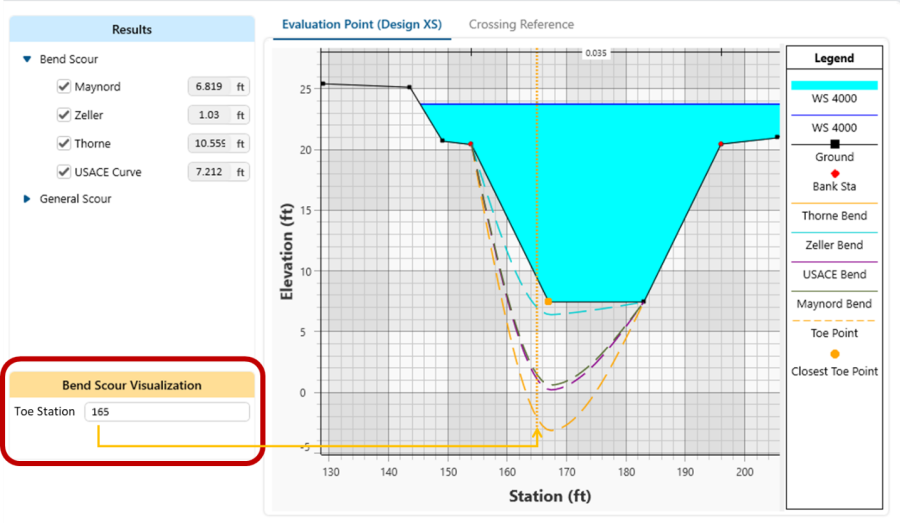Click the USACE Curve value 7.212
The image size is (900, 523).
(209, 172)
